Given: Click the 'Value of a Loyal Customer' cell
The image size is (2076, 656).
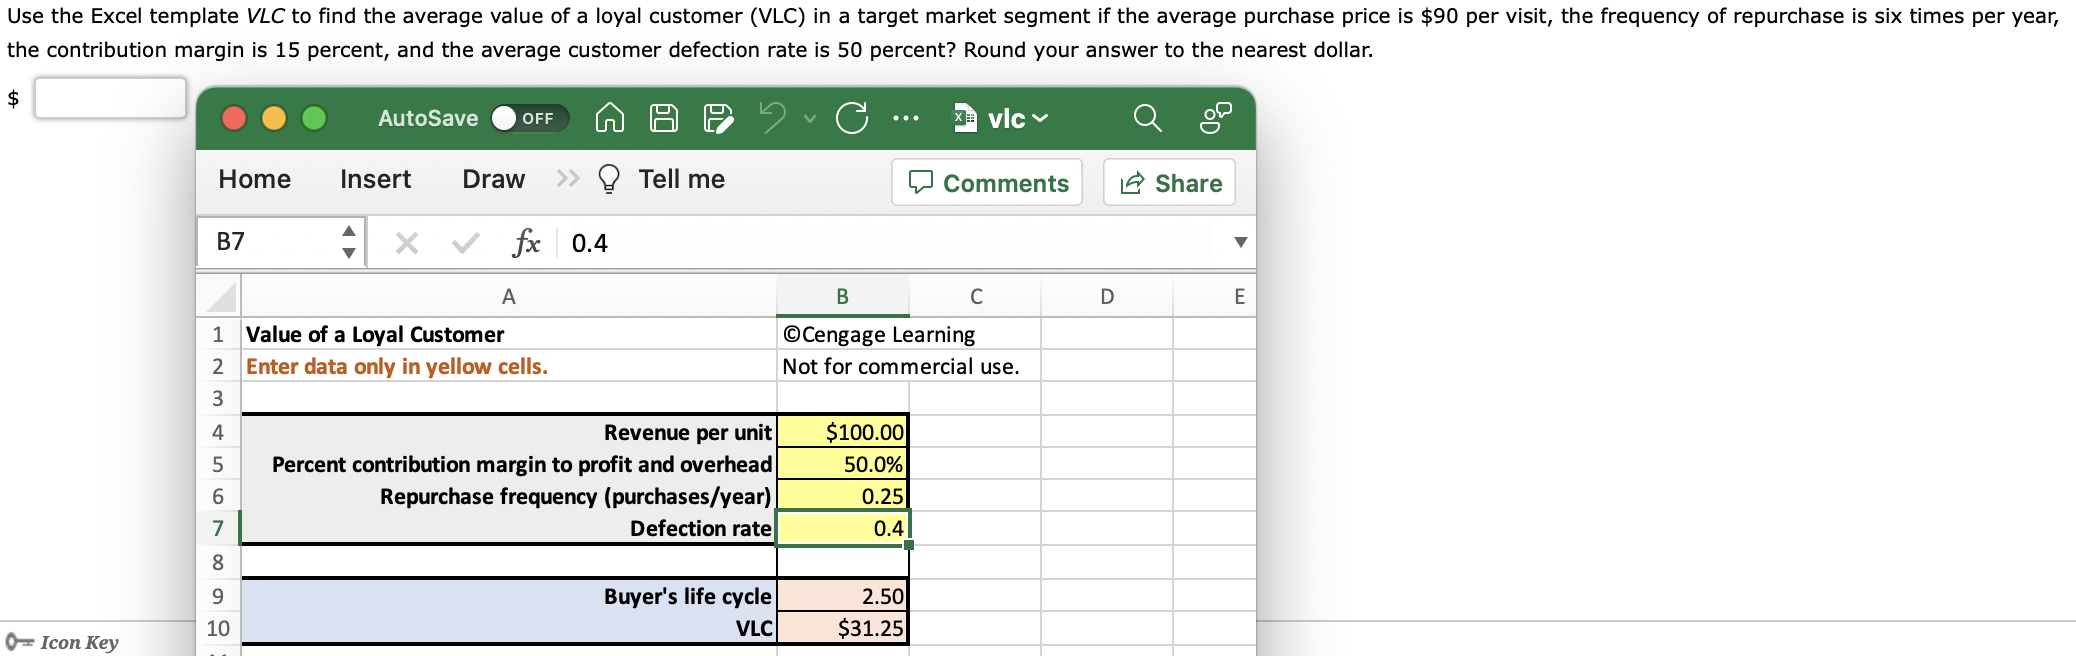Looking at the screenshot, I should tap(508, 334).
